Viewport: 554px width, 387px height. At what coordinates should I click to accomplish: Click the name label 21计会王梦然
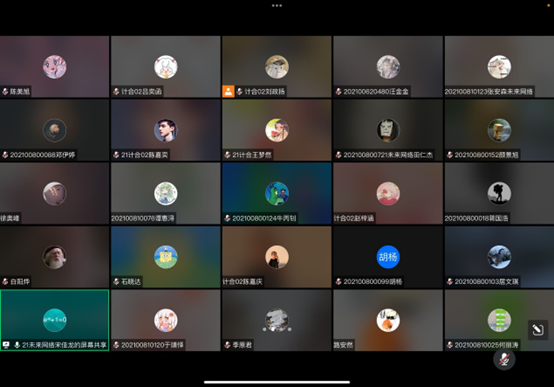tap(252, 155)
